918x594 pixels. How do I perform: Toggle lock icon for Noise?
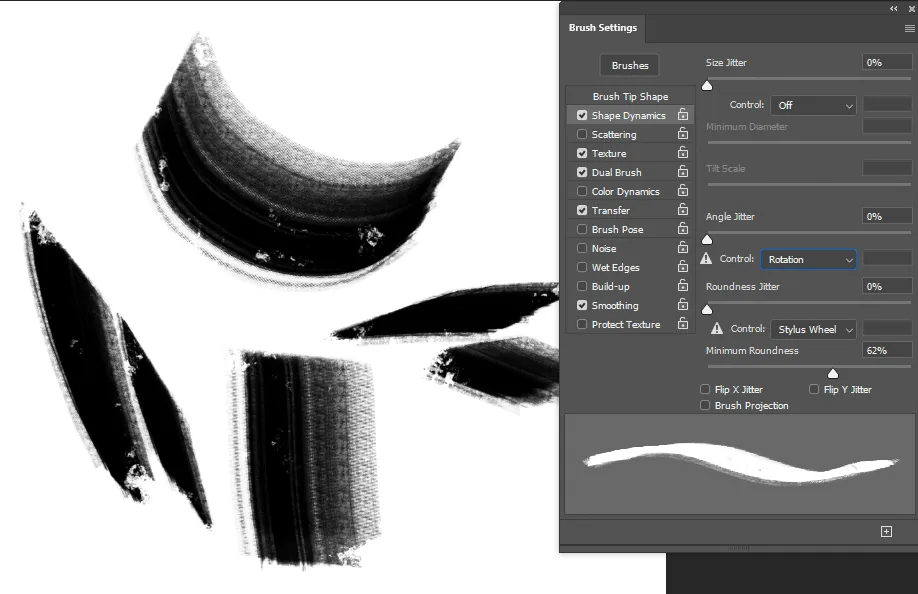(683, 248)
